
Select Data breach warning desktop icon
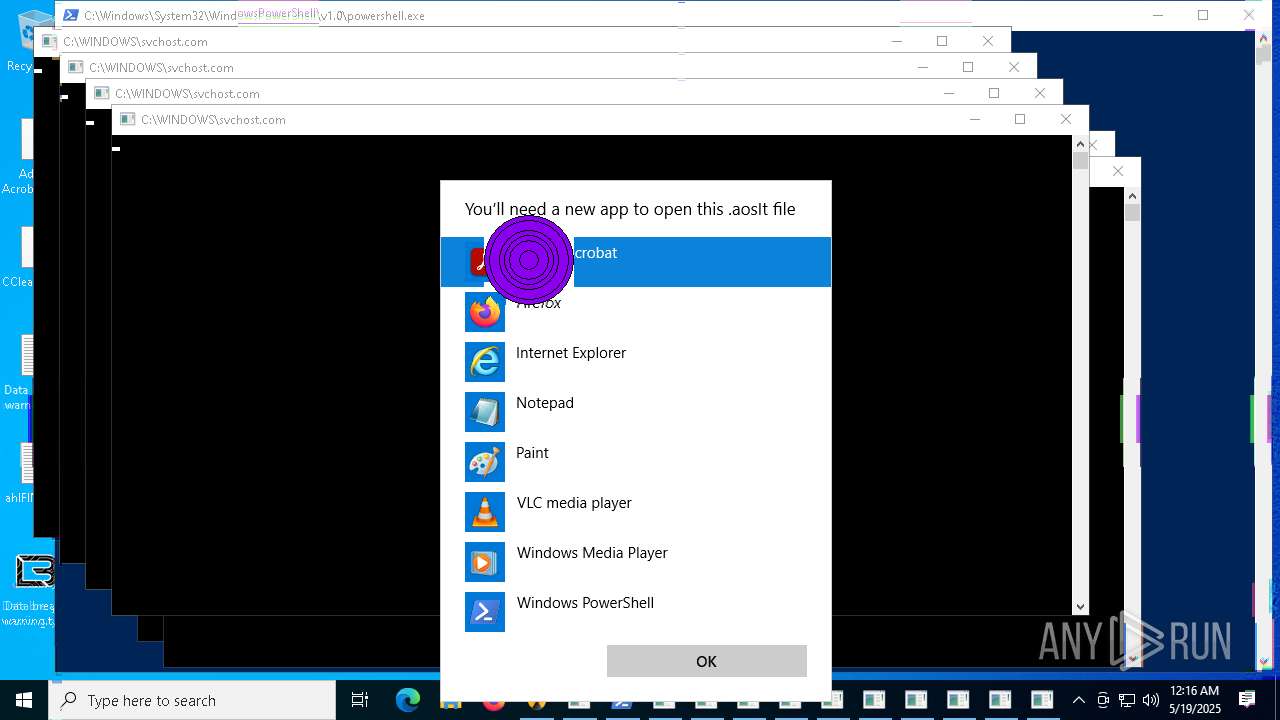pyautogui.click(x=27, y=590)
